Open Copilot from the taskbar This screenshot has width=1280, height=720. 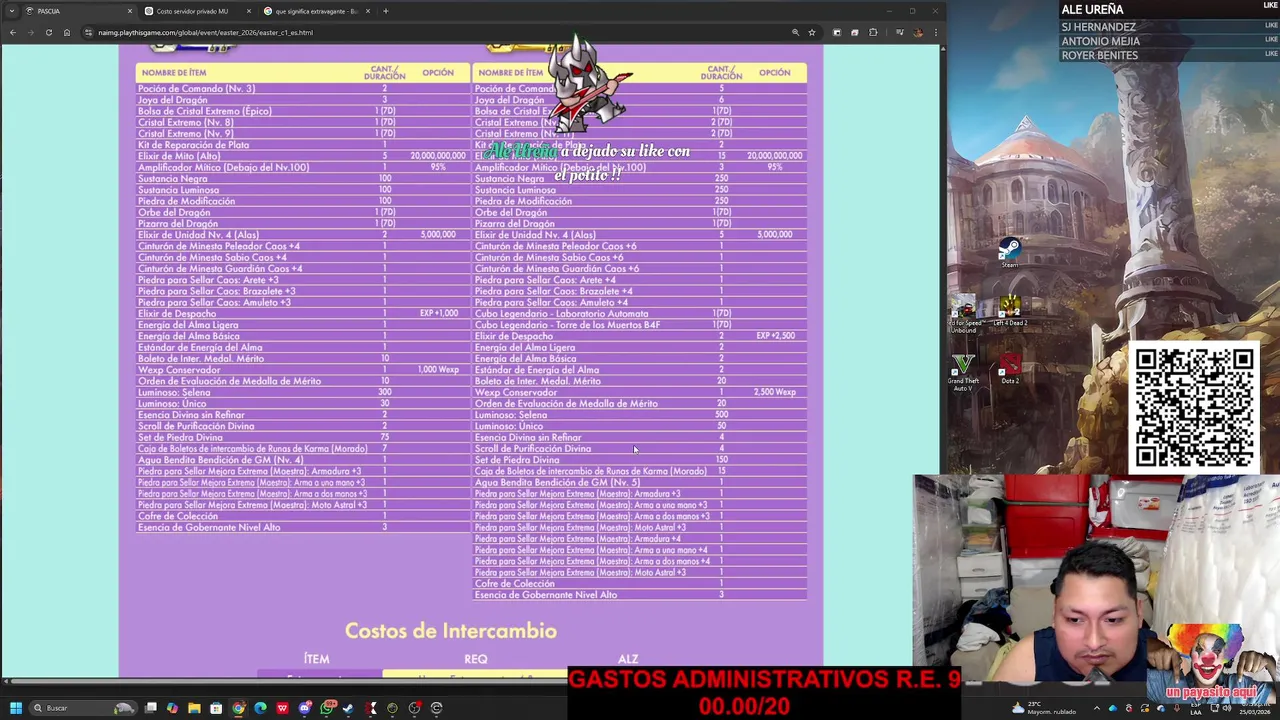click(172, 708)
